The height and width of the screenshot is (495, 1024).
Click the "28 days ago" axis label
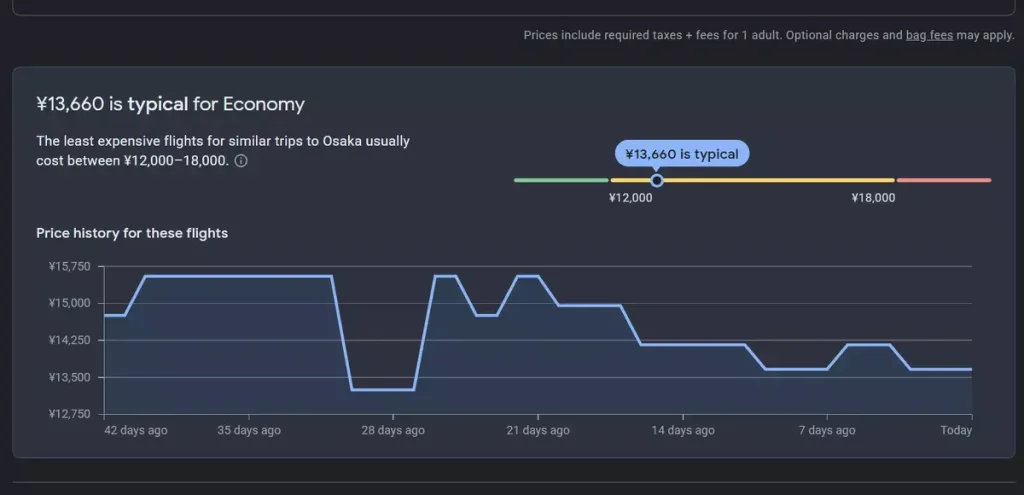click(x=393, y=430)
